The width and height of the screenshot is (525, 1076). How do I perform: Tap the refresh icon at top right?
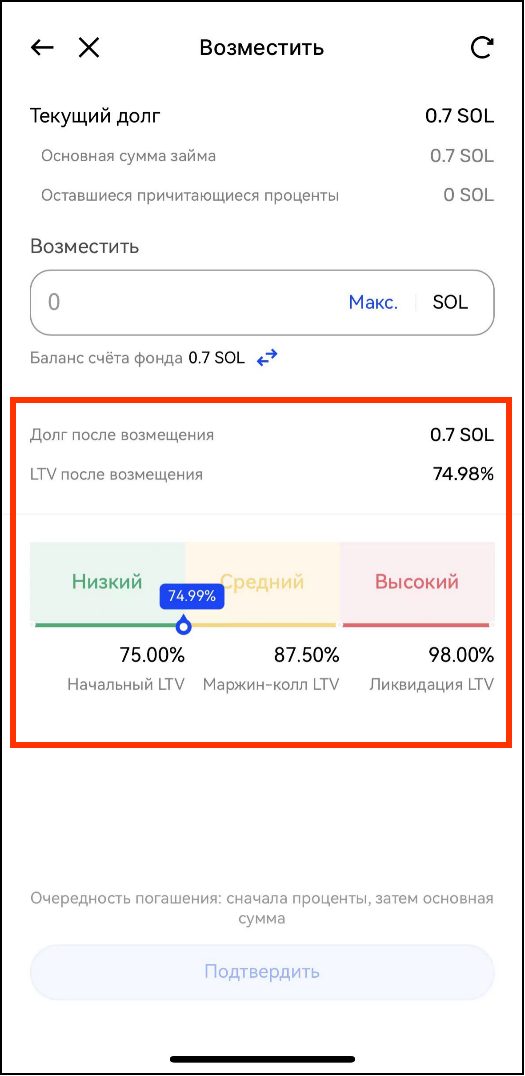pos(482,47)
